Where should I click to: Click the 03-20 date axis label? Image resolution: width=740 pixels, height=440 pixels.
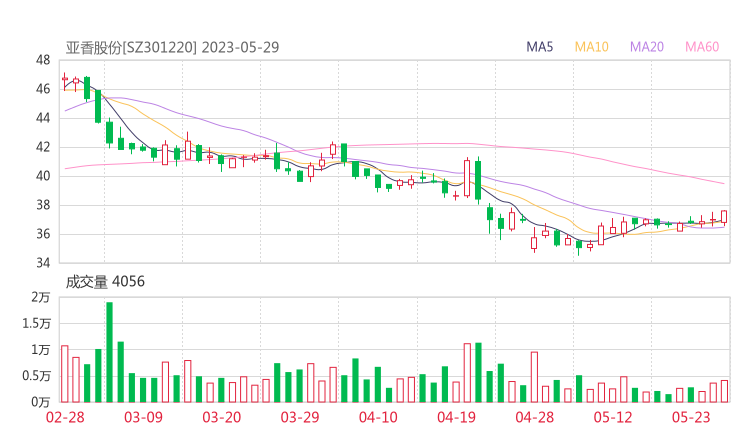222,417
